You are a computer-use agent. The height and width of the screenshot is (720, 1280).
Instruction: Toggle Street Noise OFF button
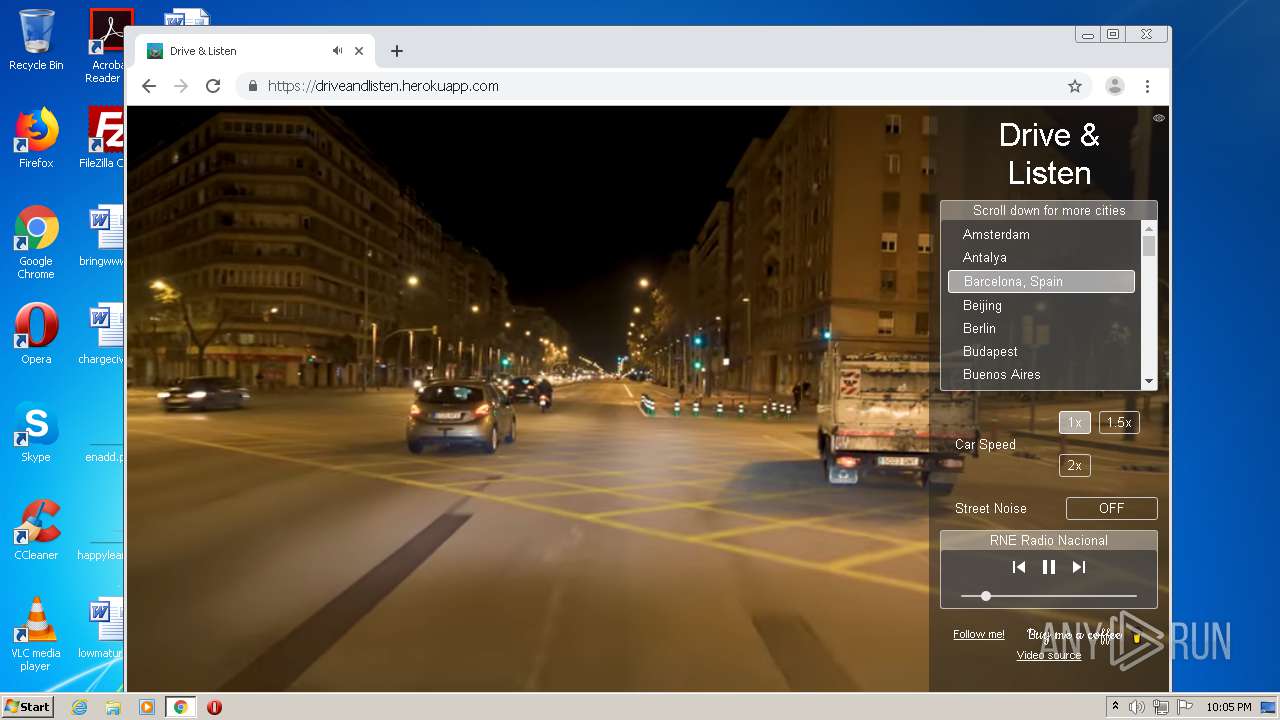1112,508
